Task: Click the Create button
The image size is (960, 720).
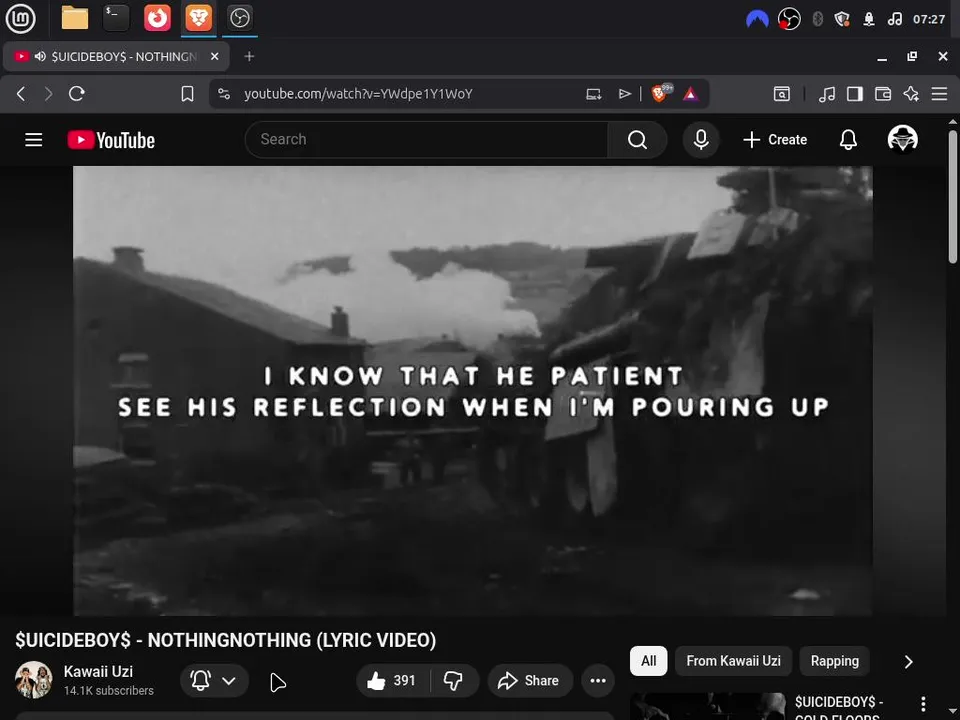Action: (775, 140)
